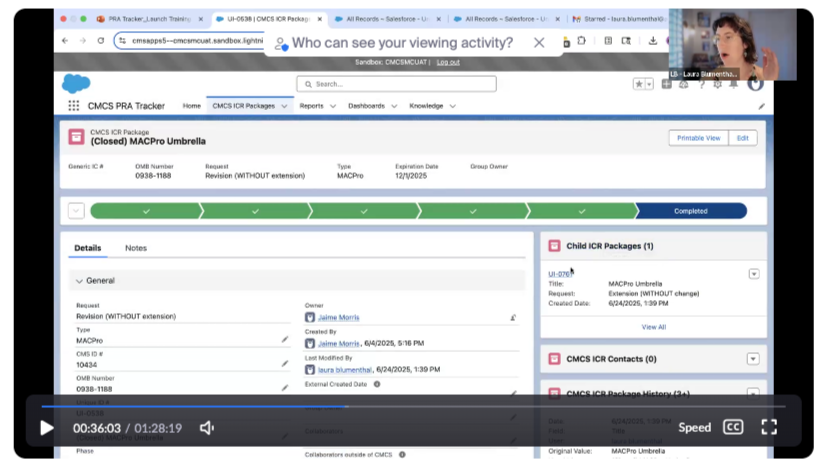Focus the Salesforce Search field
This screenshot has height=469, width=829.
pyautogui.click(x=397, y=84)
